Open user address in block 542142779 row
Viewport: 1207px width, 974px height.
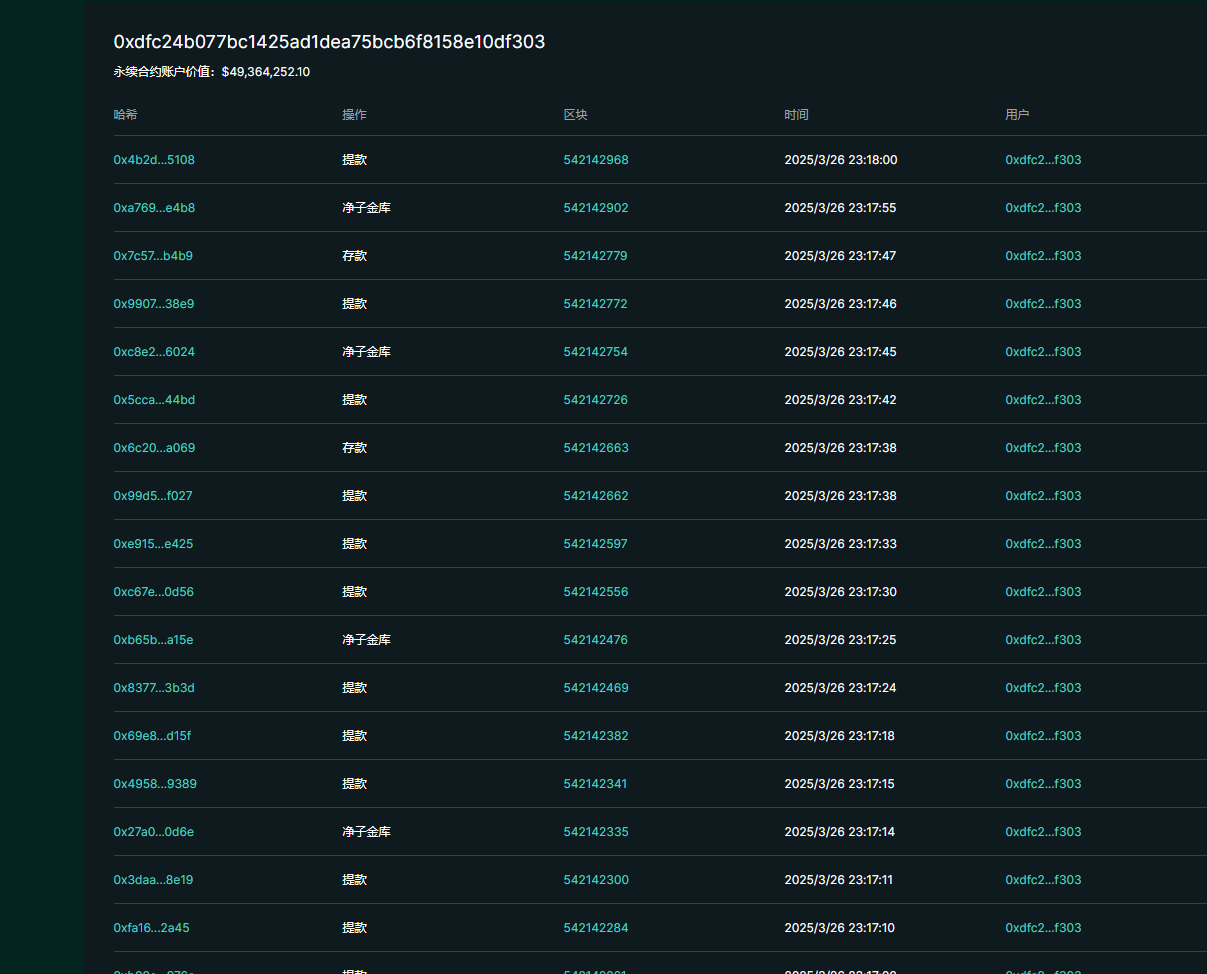point(1043,256)
